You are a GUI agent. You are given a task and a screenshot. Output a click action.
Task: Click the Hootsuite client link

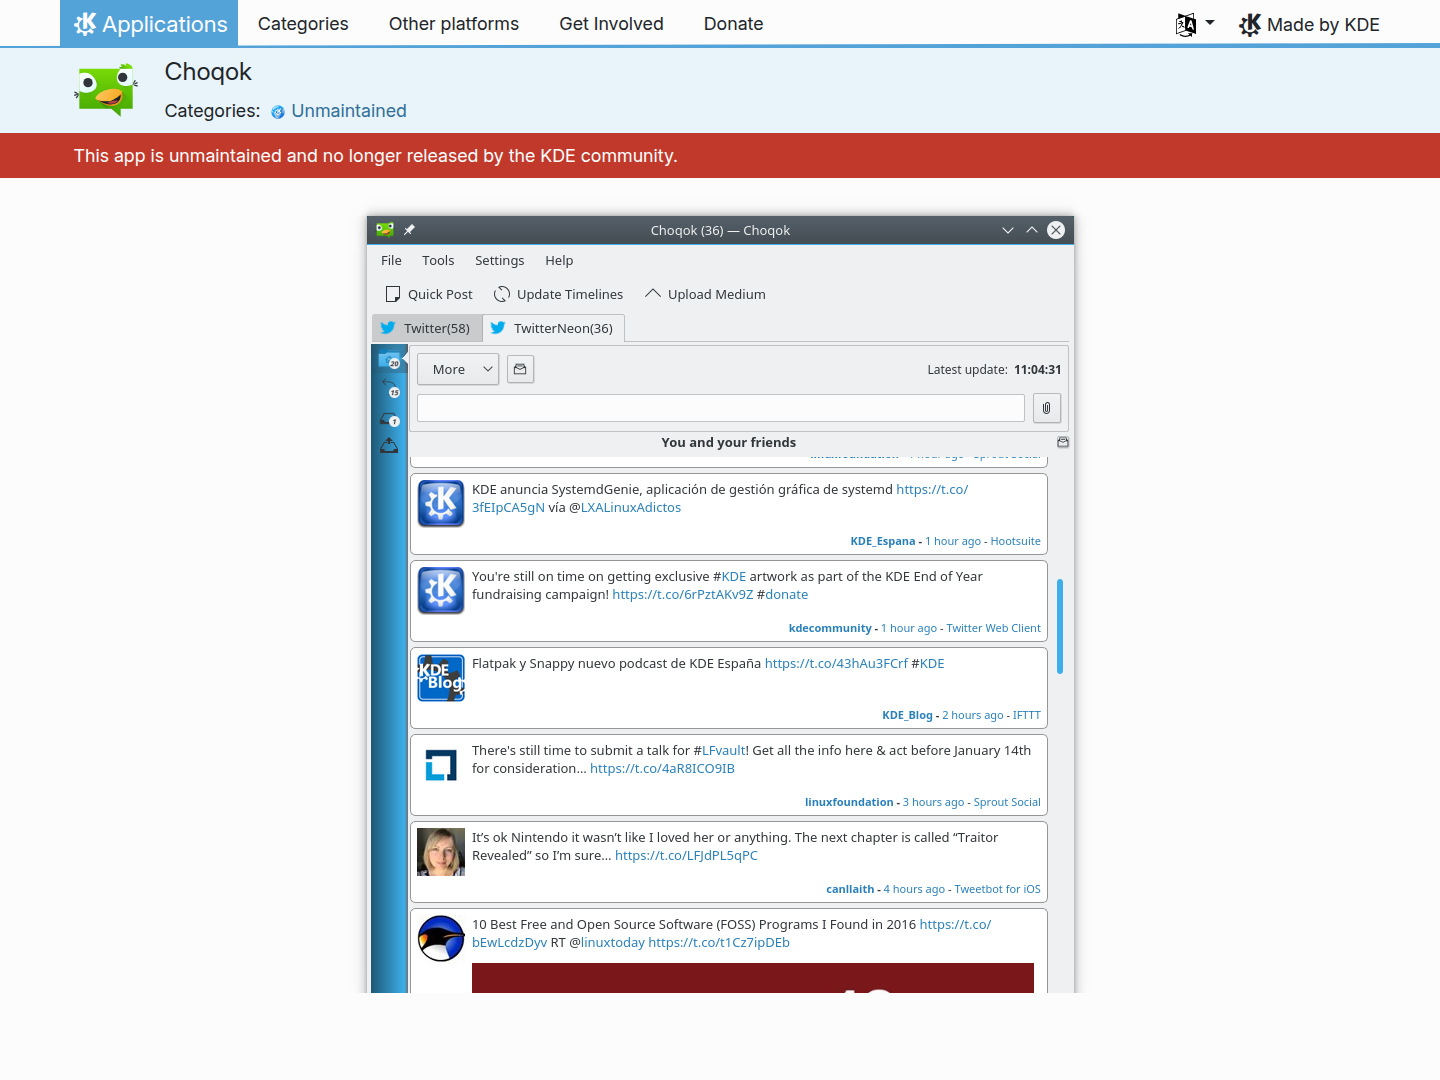[x=1016, y=541]
